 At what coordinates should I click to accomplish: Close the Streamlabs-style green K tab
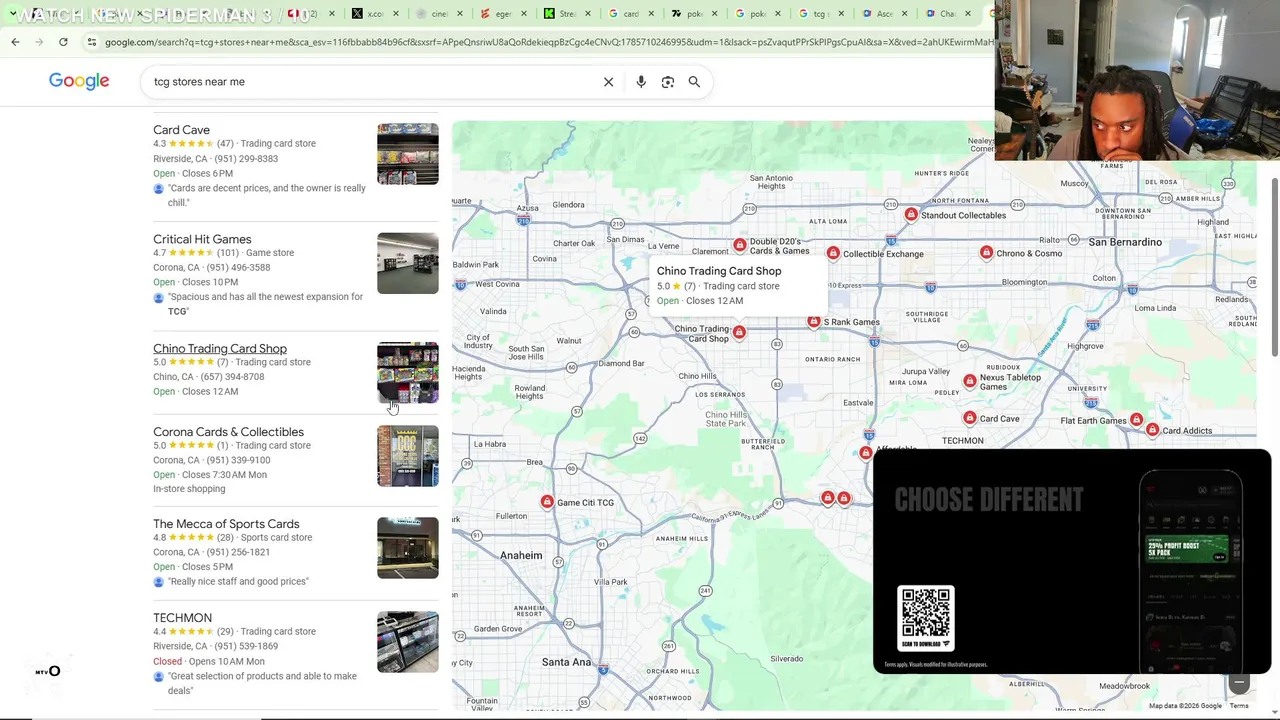coord(590,14)
